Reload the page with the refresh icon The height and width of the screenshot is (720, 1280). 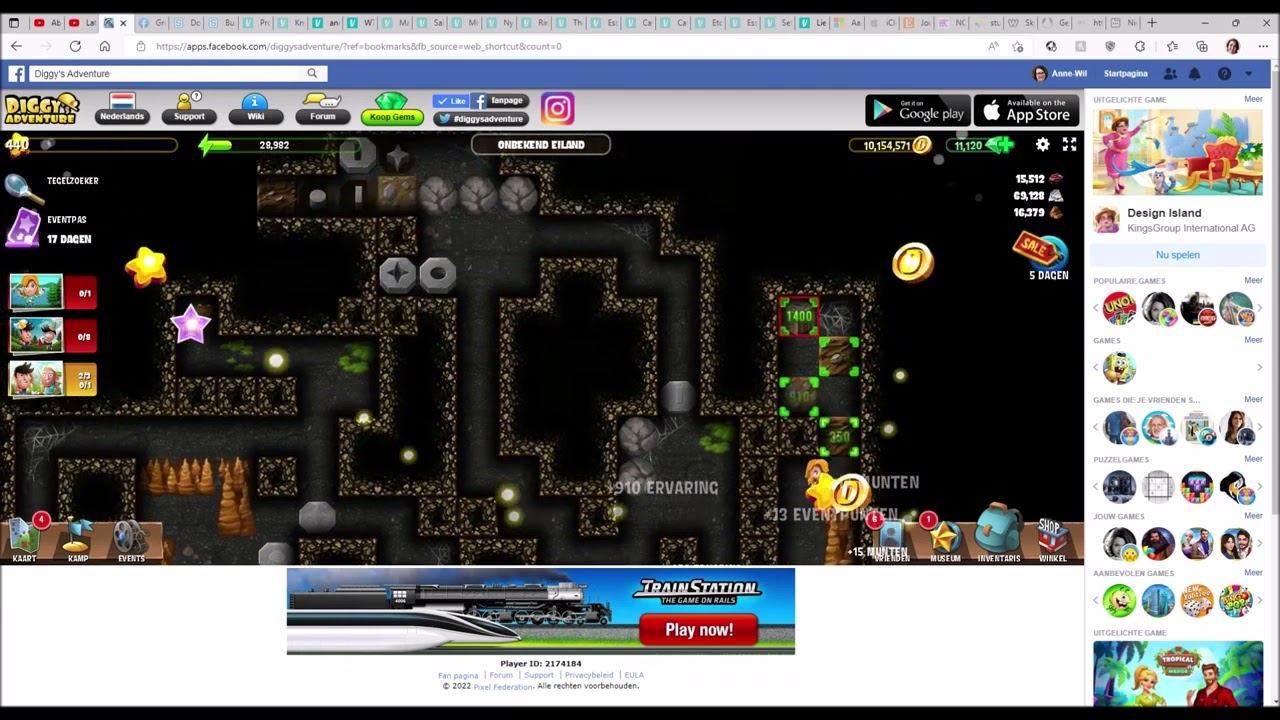coord(75,46)
